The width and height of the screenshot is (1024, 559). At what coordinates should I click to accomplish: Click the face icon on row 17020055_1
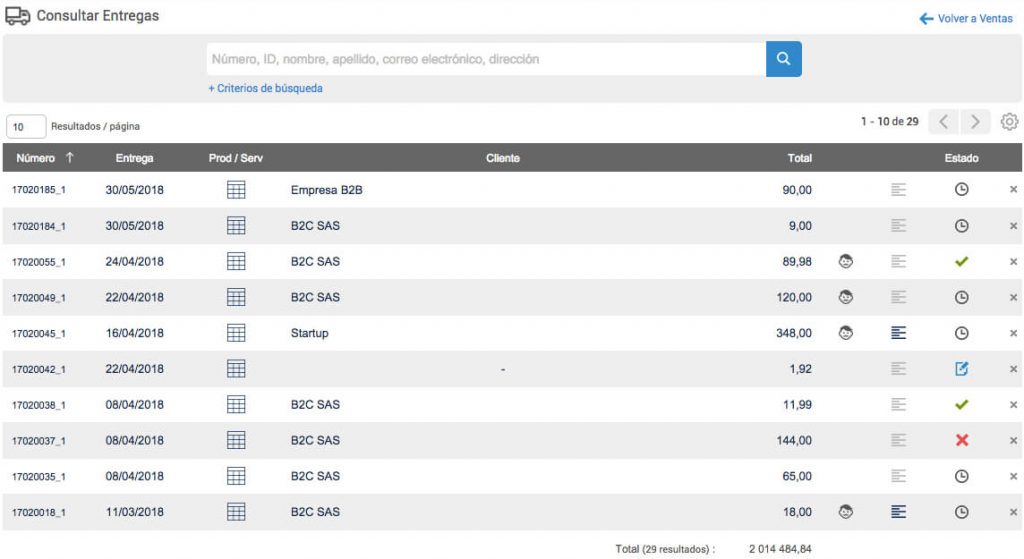pyautogui.click(x=846, y=262)
